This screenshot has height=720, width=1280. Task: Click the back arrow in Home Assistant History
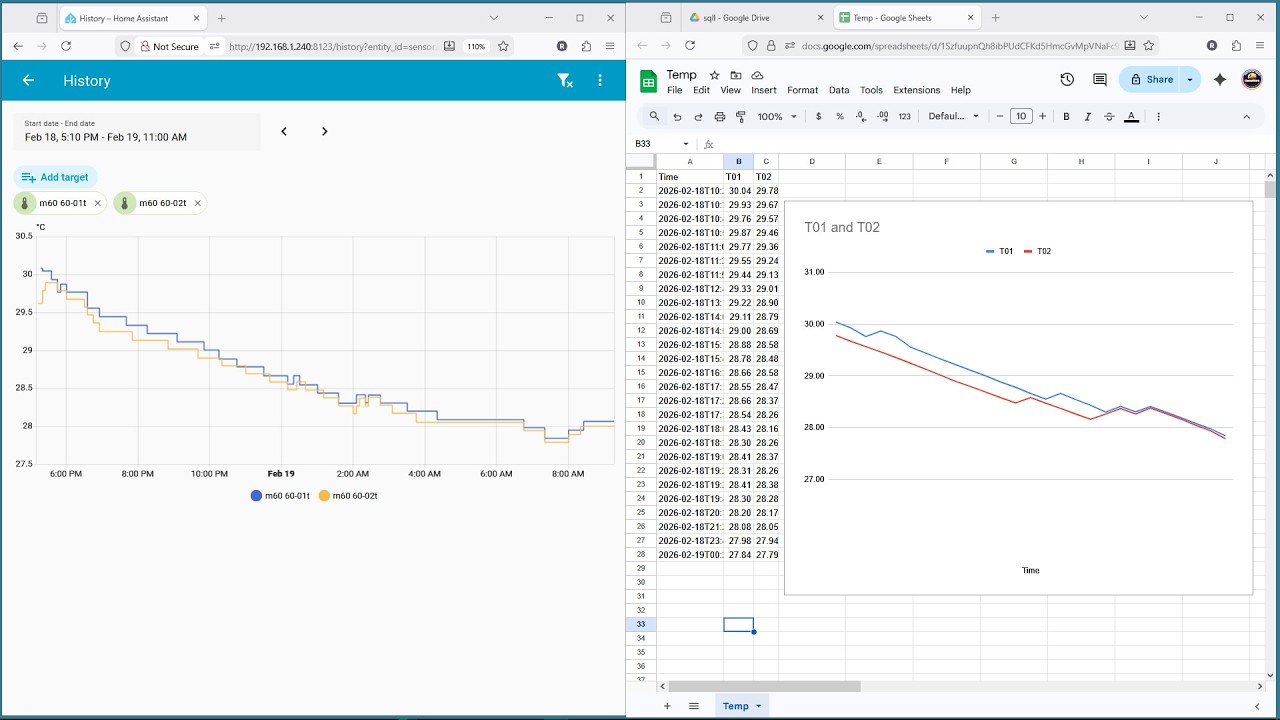(x=28, y=81)
